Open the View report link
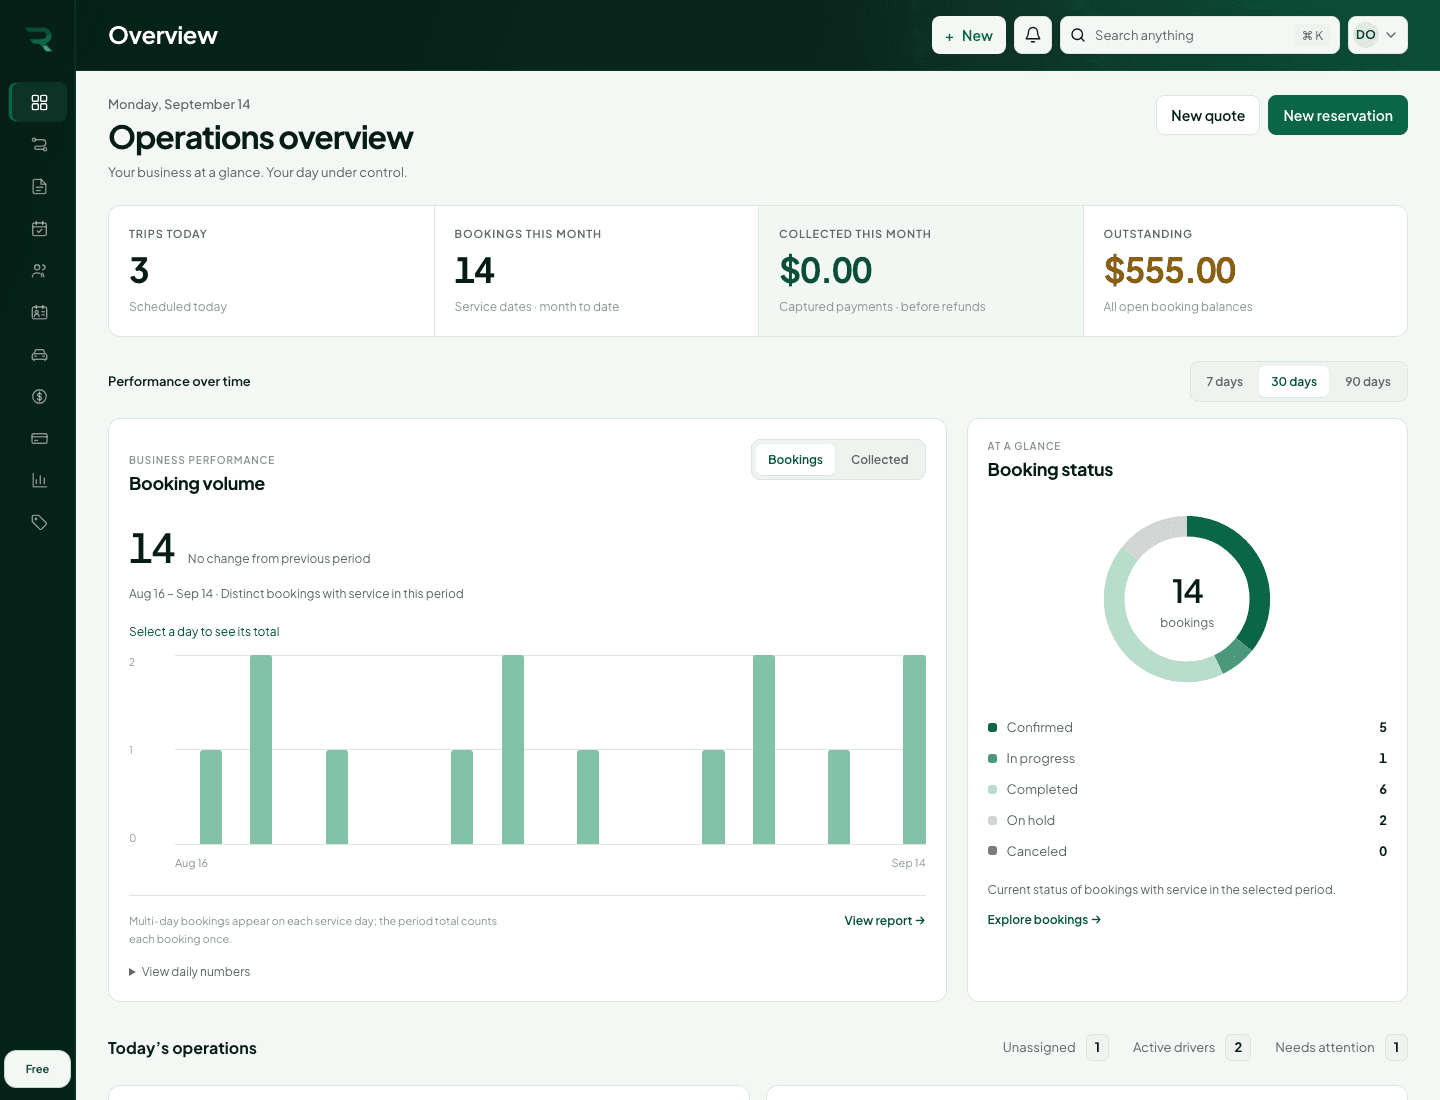Image resolution: width=1440 pixels, height=1100 pixels. (885, 921)
